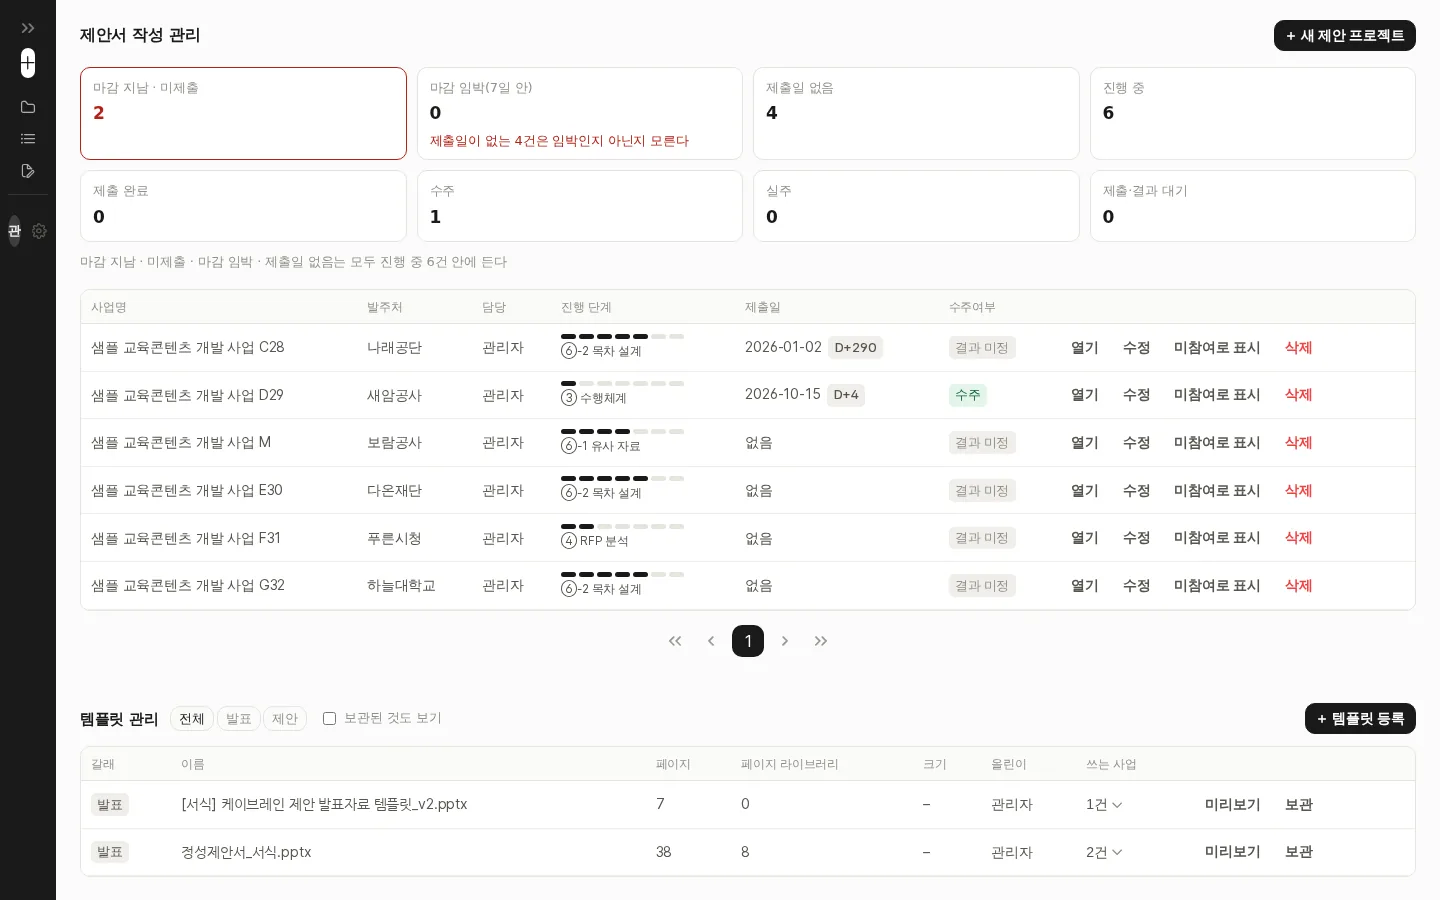Click progress bar of project G32
The image size is (1440, 900).
(x=622, y=574)
